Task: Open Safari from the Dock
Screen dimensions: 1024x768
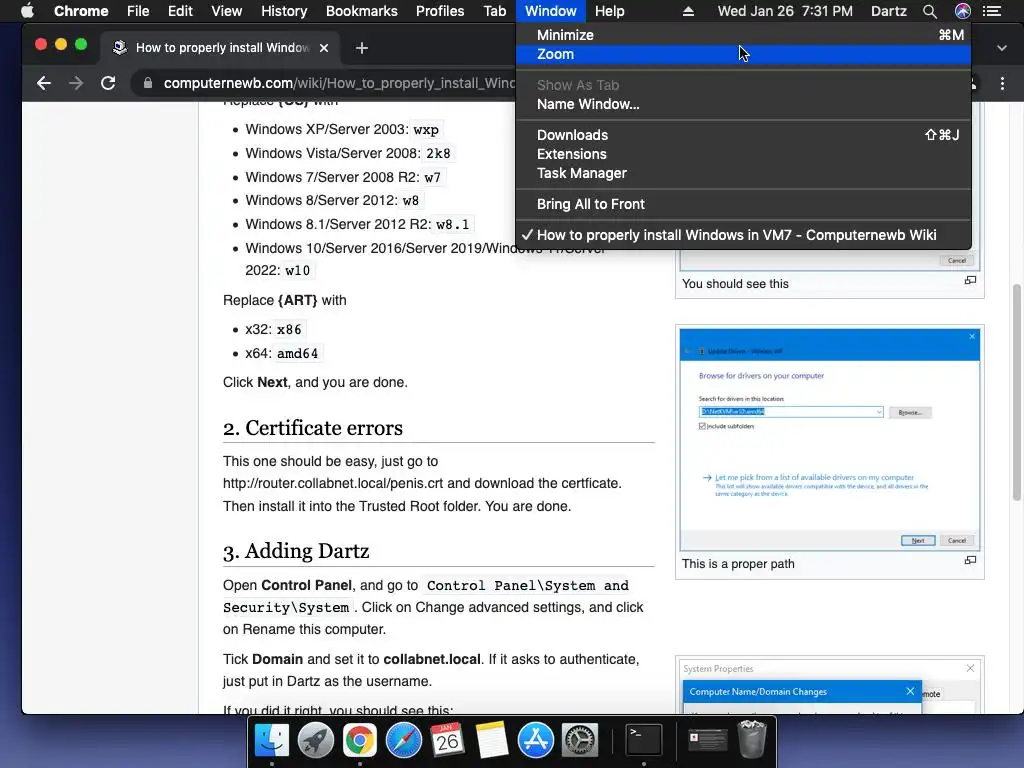Action: [x=404, y=741]
